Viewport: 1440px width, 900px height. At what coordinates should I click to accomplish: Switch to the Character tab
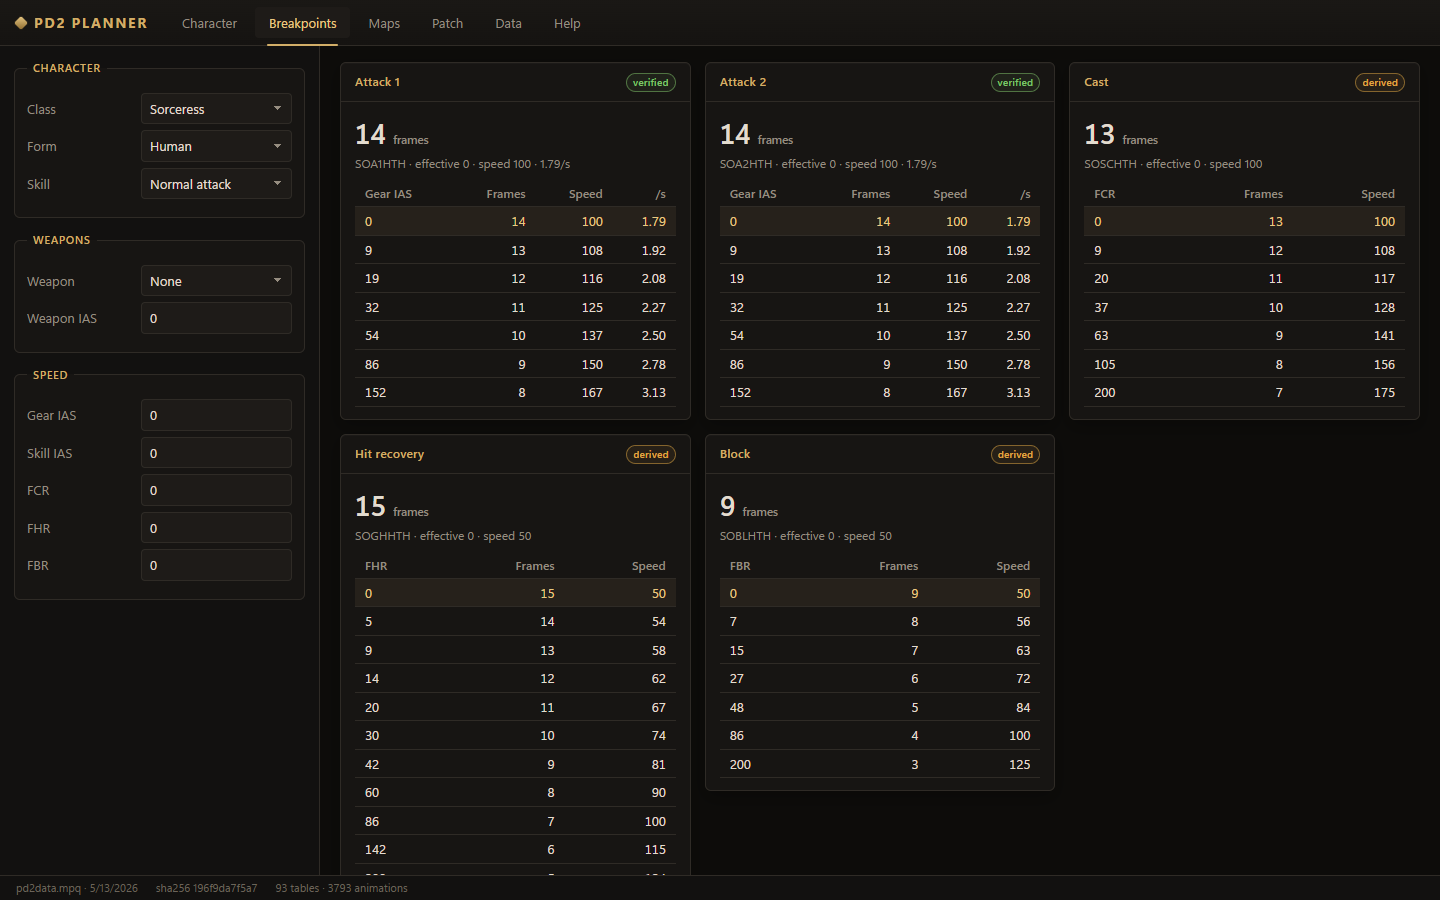click(209, 23)
